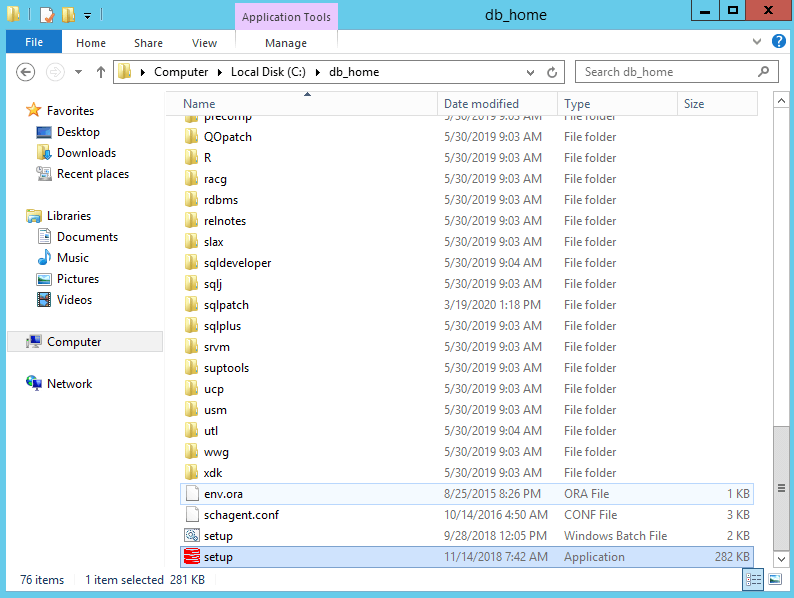Switch to the Home ribbon tab
The width and height of the screenshot is (794, 598).
point(91,43)
